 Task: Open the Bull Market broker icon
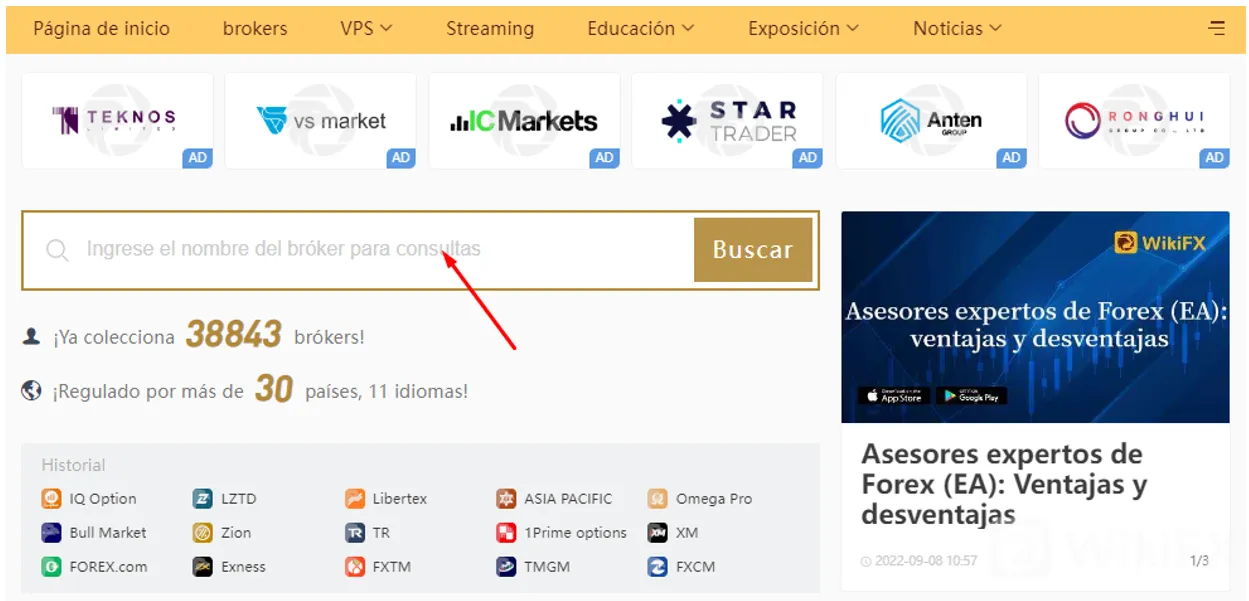(x=51, y=532)
